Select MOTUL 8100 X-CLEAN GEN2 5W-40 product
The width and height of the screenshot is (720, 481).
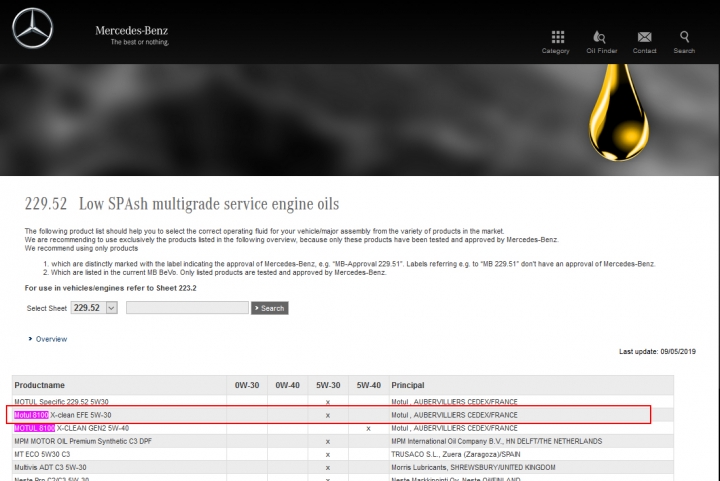72,428
